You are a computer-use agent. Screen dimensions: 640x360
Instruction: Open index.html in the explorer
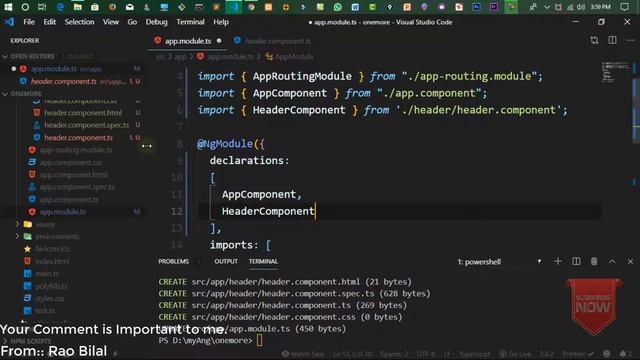[x=52, y=261]
